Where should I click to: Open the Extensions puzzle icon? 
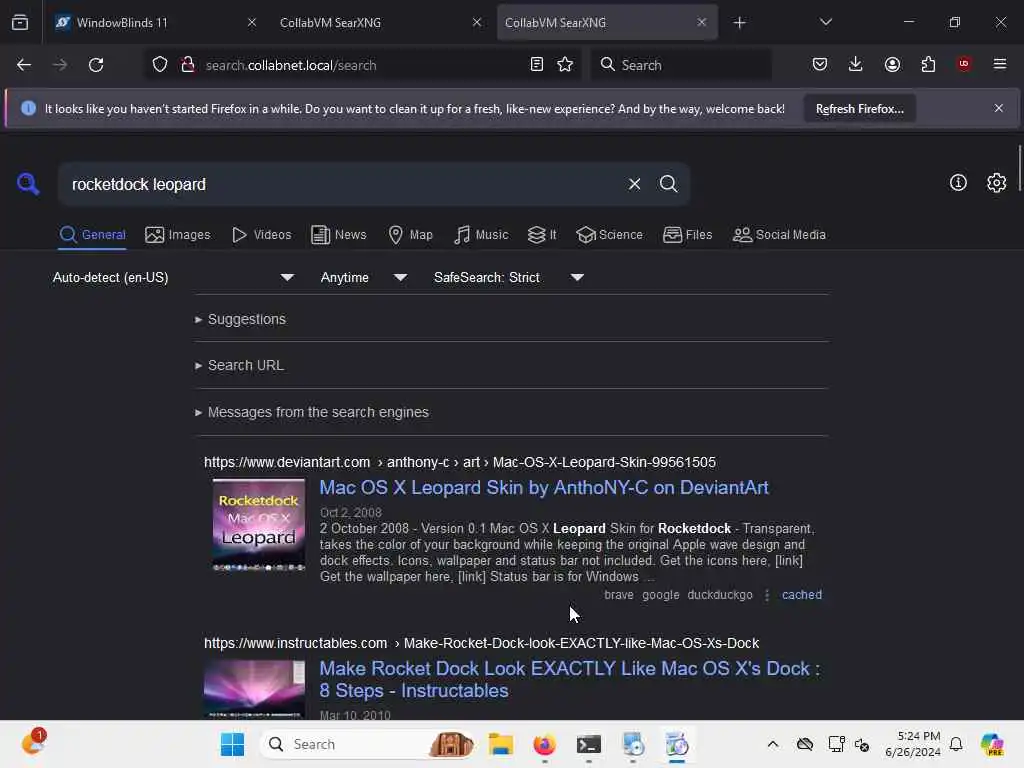tap(928, 64)
